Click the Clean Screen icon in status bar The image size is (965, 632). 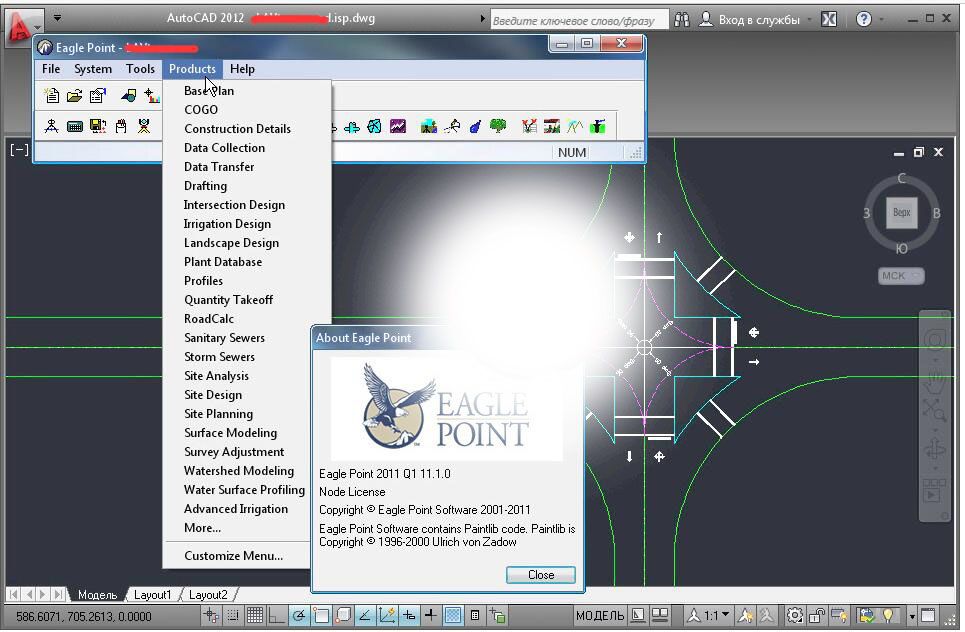[929, 615]
